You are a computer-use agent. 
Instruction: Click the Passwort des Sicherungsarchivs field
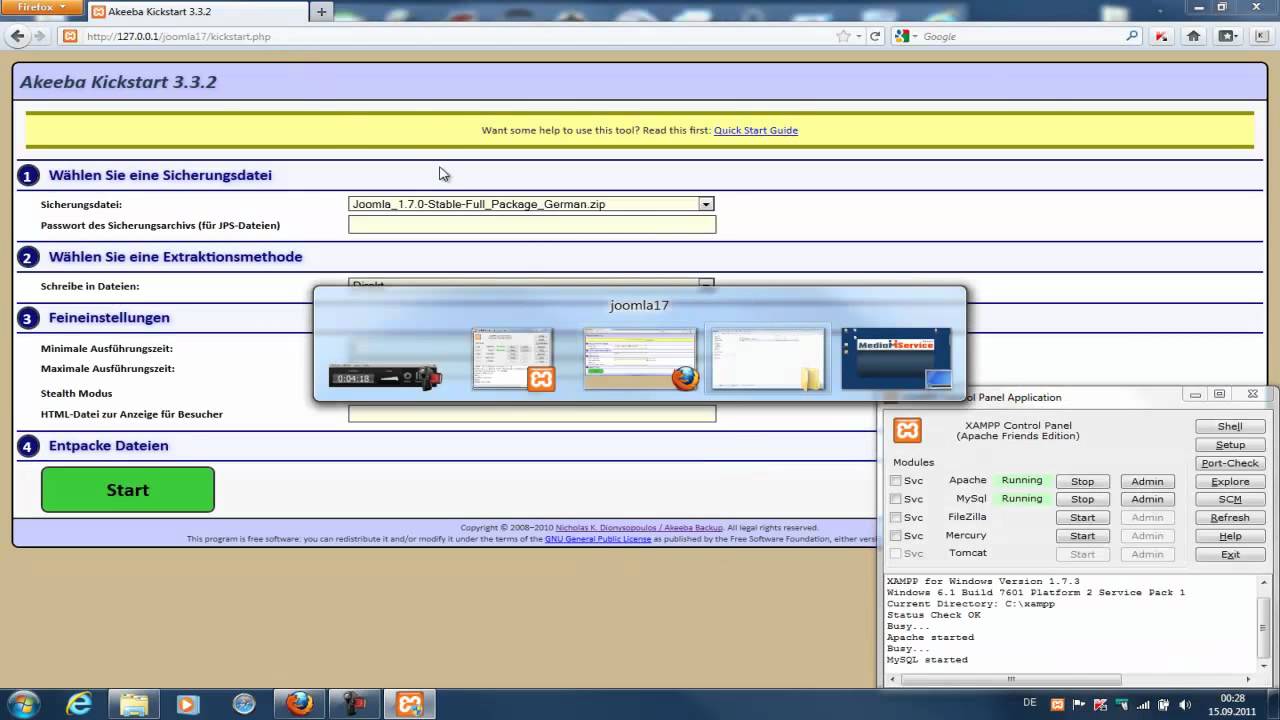coord(532,225)
